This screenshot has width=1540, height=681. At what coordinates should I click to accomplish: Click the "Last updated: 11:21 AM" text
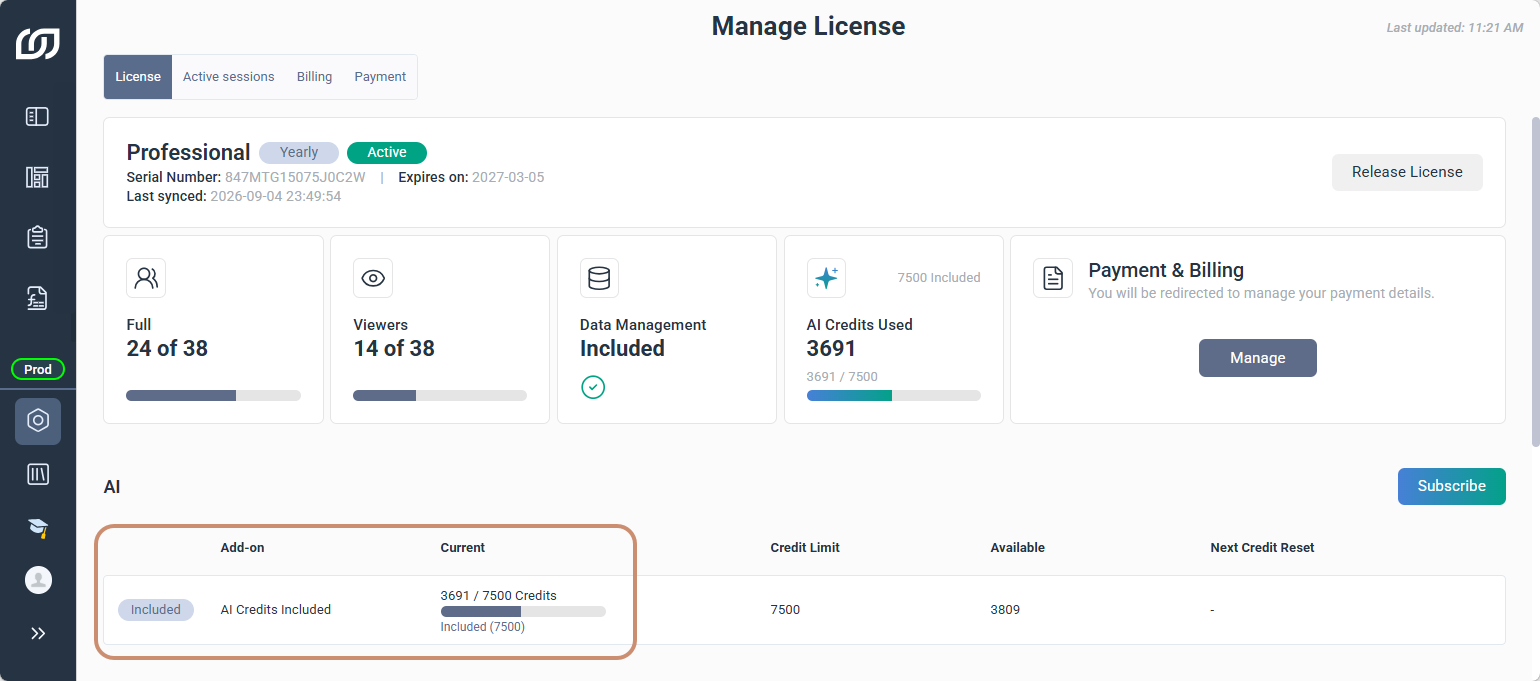tap(1455, 28)
